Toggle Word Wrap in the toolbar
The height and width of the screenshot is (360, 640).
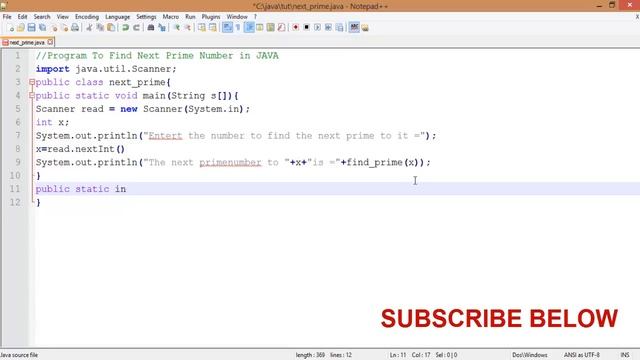coord(227,28)
